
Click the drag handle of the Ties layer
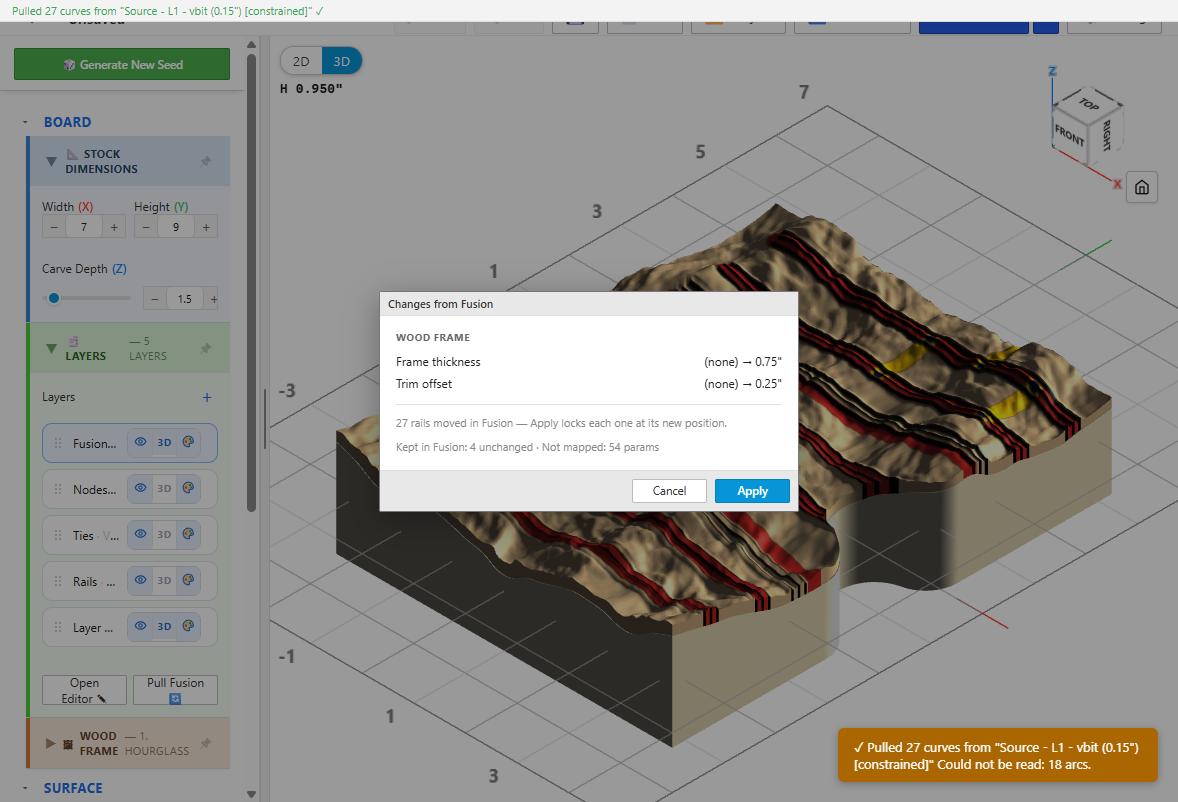click(x=58, y=535)
